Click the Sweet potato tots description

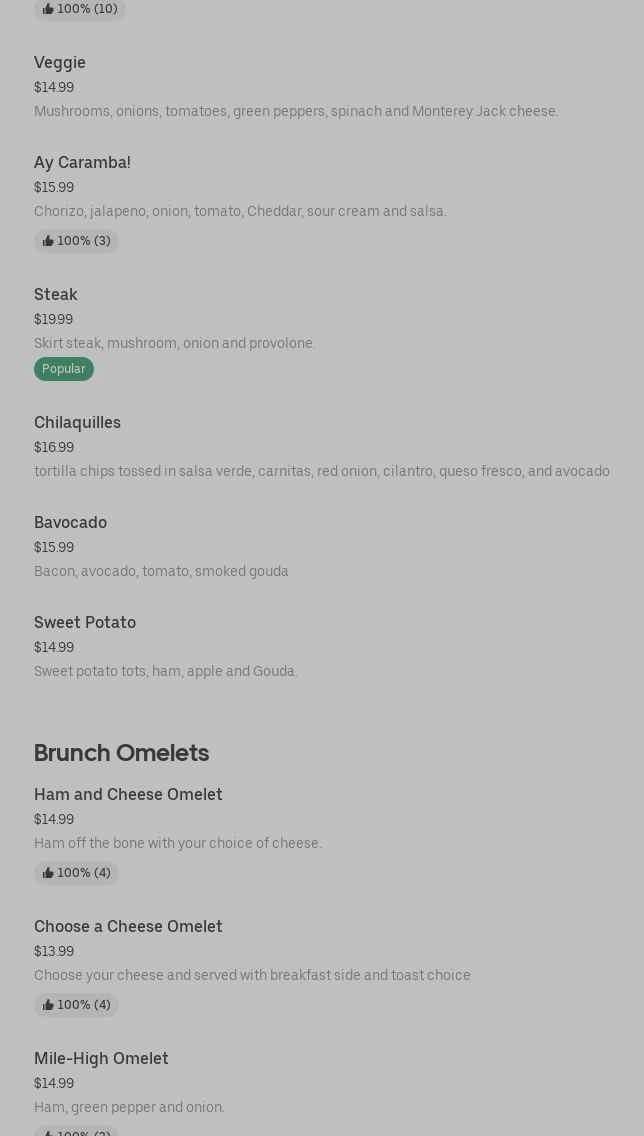coord(165,671)
